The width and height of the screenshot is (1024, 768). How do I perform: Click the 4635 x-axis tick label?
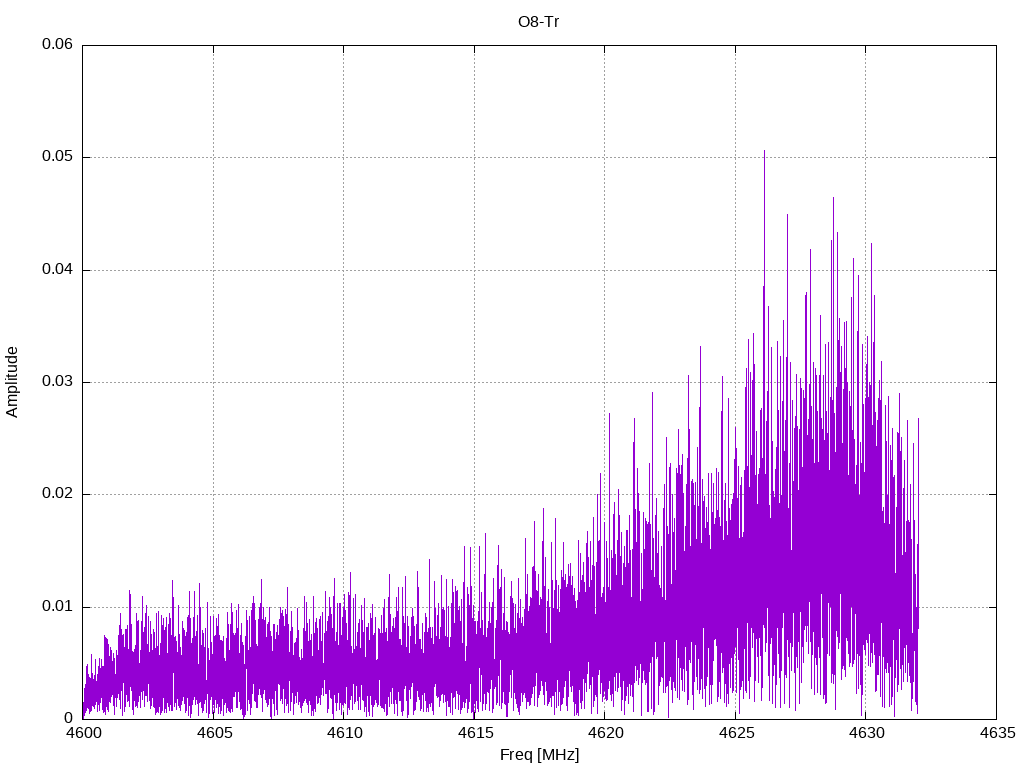pyautogui.click(x=997, y=733)
